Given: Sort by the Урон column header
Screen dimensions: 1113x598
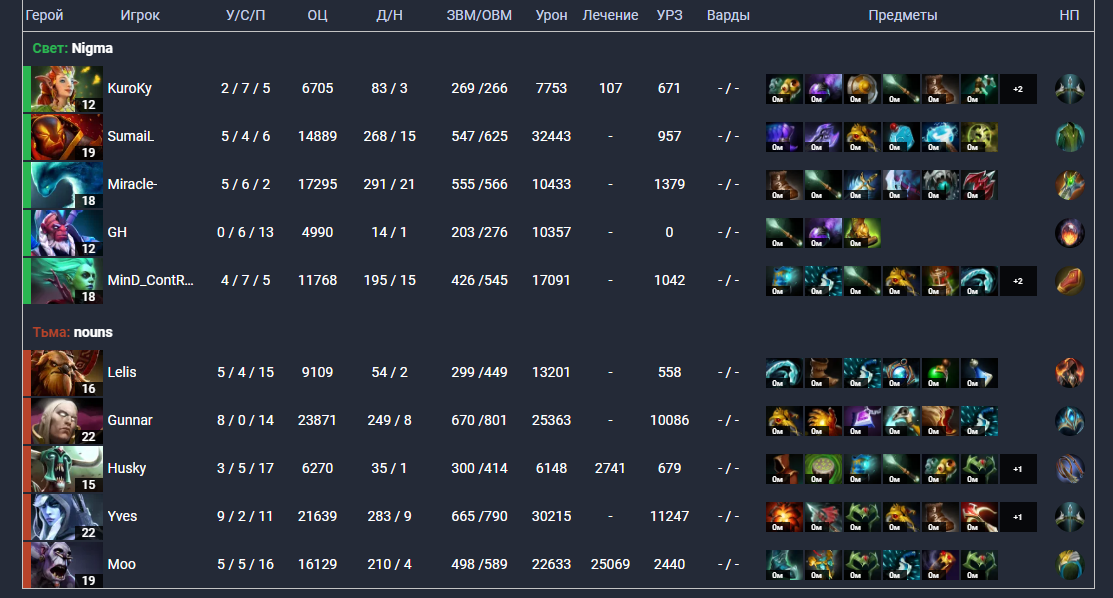Looking at the screenshot, I should click(x=552, y=16).
